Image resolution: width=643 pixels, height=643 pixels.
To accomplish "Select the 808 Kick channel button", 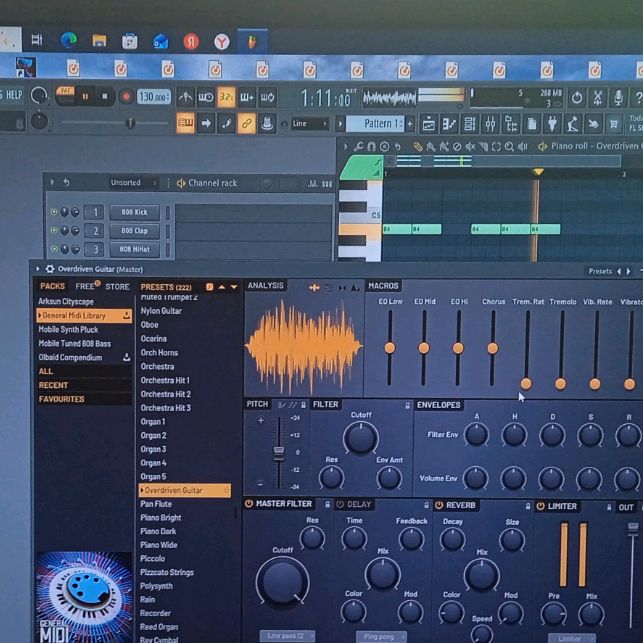I will (x=135, y=212).
